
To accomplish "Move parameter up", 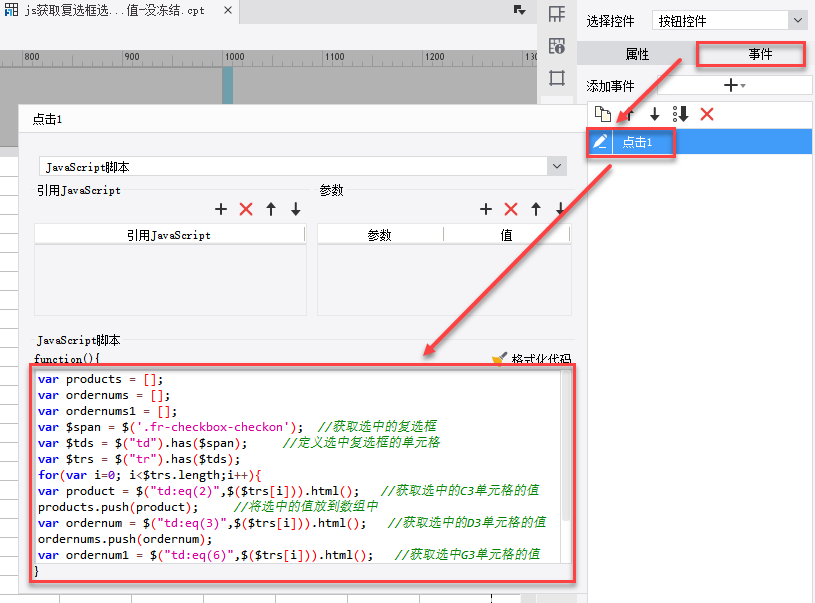I will [x=536, y=209].
